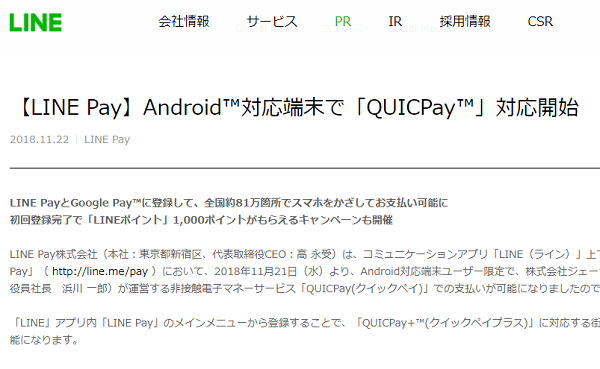This screenshot has width=600, height=369.
Task: Open the サービス menu
Action: point(272,21)
